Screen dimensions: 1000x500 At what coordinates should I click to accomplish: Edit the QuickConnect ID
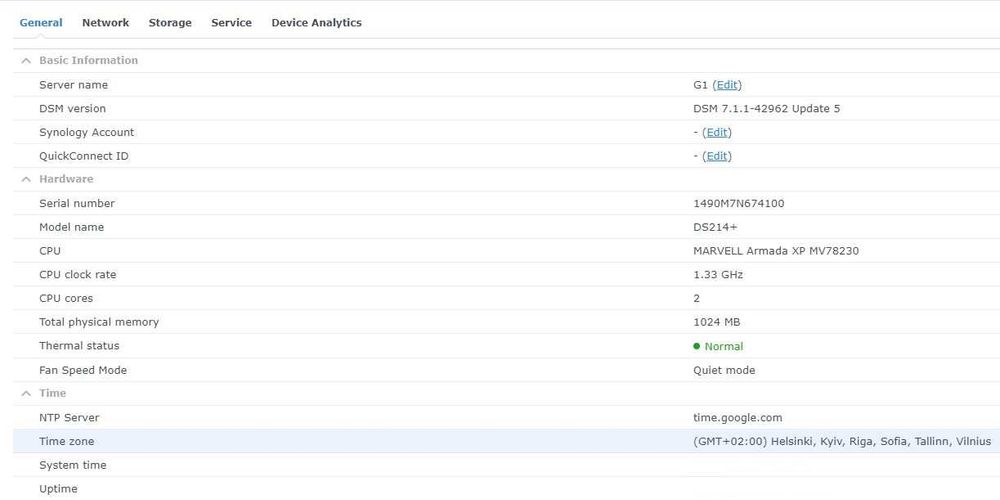(x=717, y=156)
